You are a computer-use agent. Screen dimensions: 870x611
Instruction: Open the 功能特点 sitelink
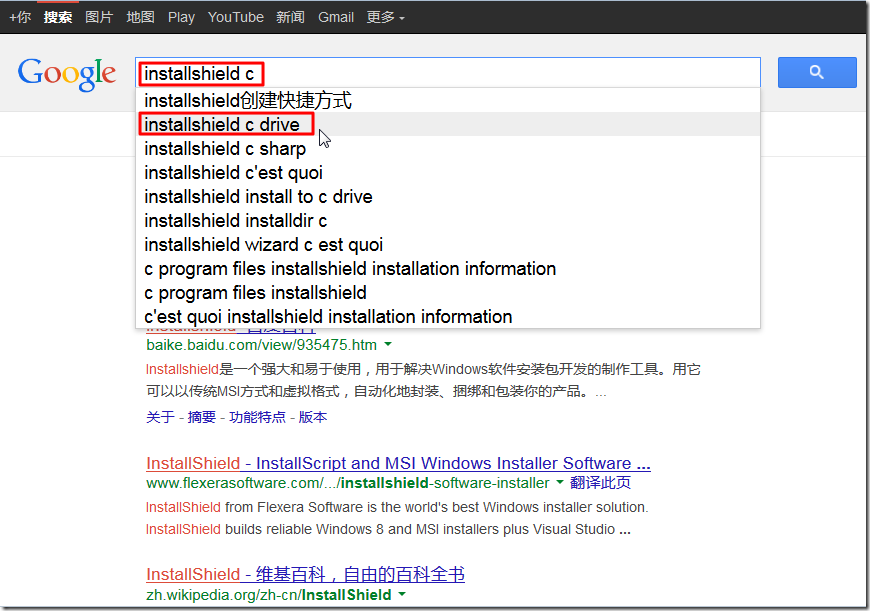257,417
